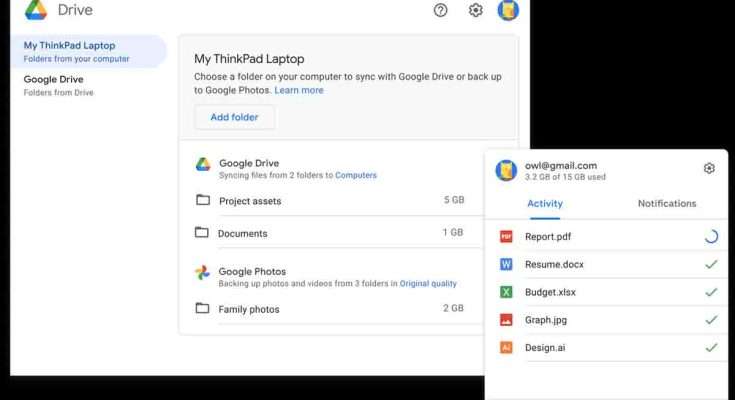The width and height of the screenshot is (735, 400).
Task: Click the My ThinkPad Laptop panel heading
Action: [249, 59]
